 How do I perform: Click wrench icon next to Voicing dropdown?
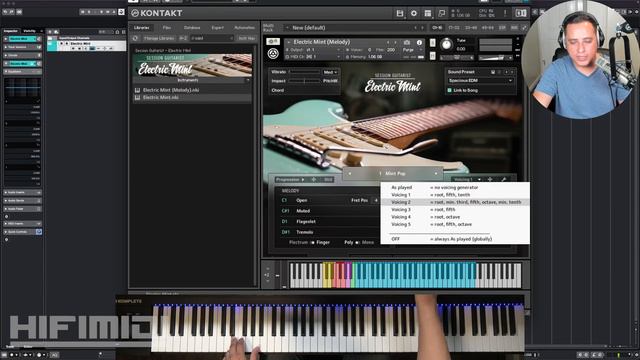click(504, 179)
